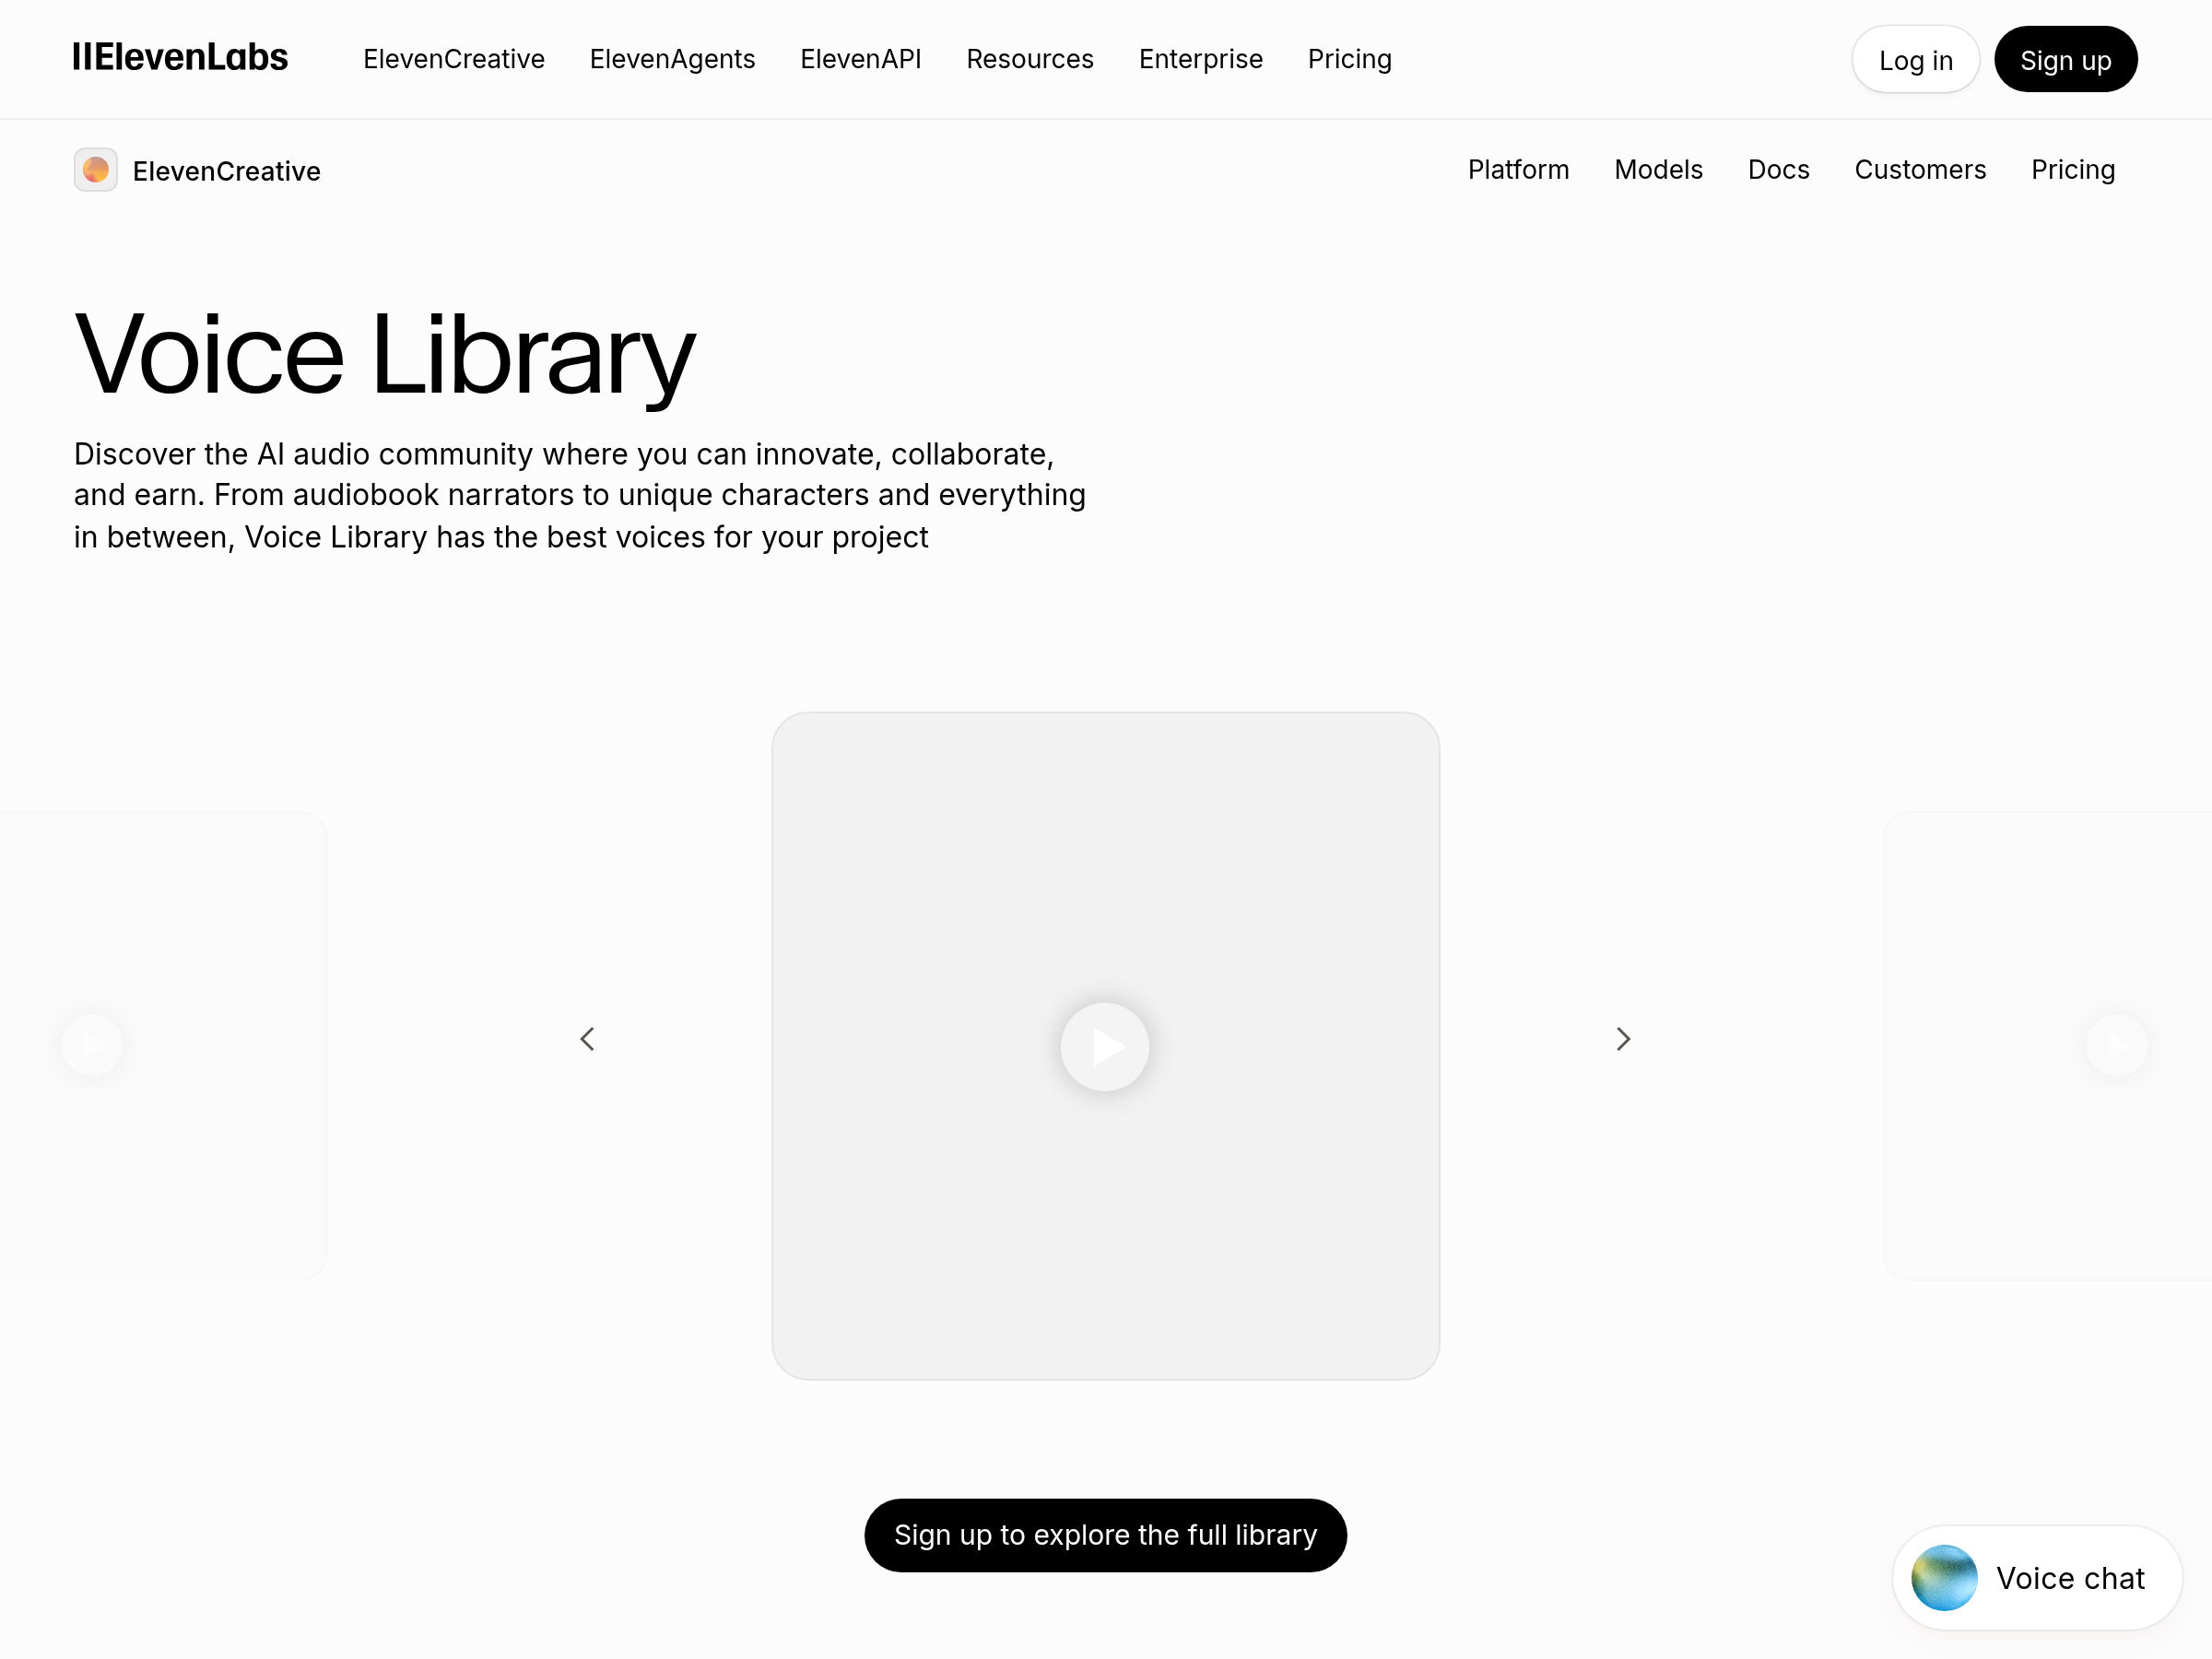Click the ElevenCreative orange orb icon
This screenshot has width=2212, height=1659.
coord(96,170)
